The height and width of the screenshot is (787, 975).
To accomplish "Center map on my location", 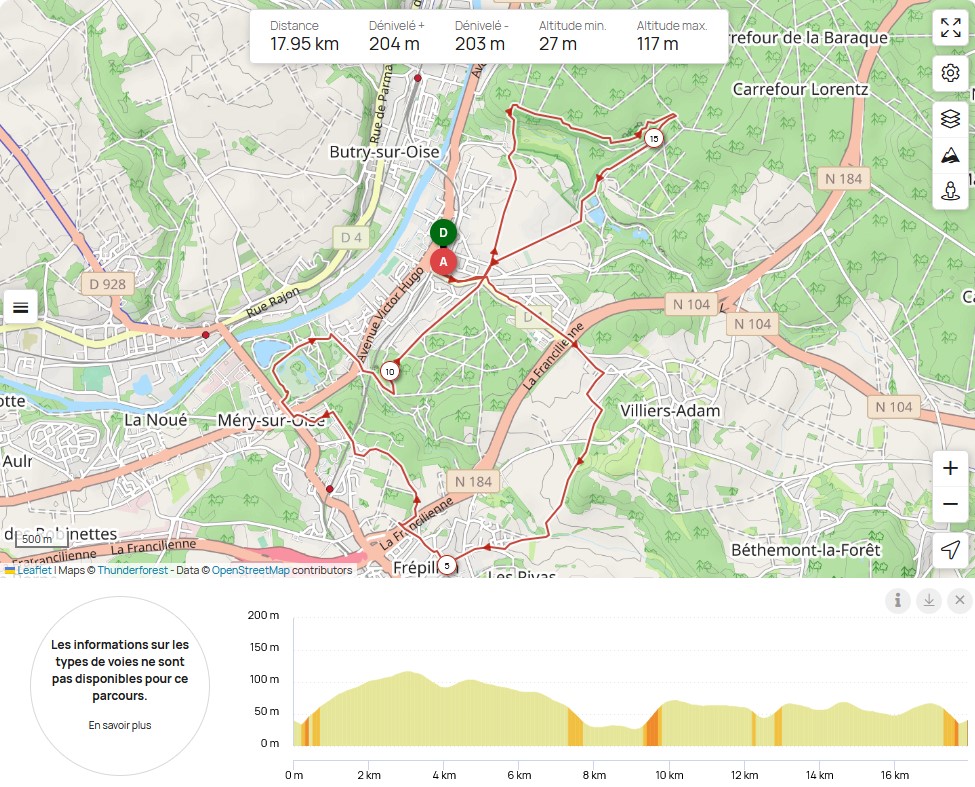I will click(x=950, y=549).
